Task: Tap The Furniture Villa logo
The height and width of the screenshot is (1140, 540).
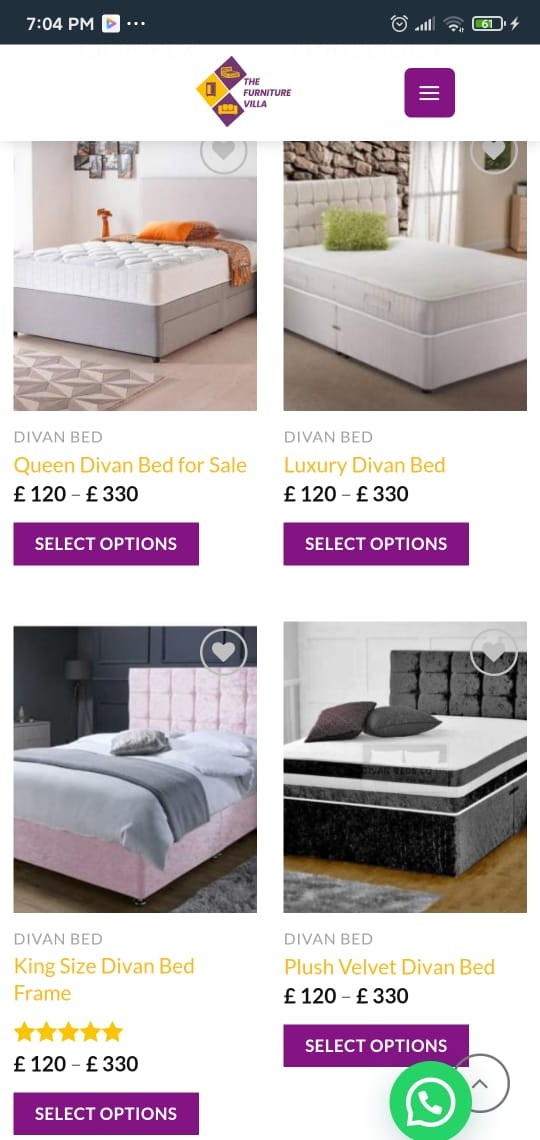Action: 243,92
